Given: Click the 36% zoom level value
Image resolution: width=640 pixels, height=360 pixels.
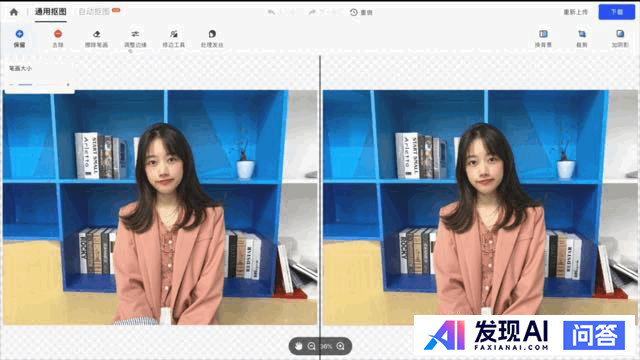Looking at the screenshot, I should pos(326,347).
